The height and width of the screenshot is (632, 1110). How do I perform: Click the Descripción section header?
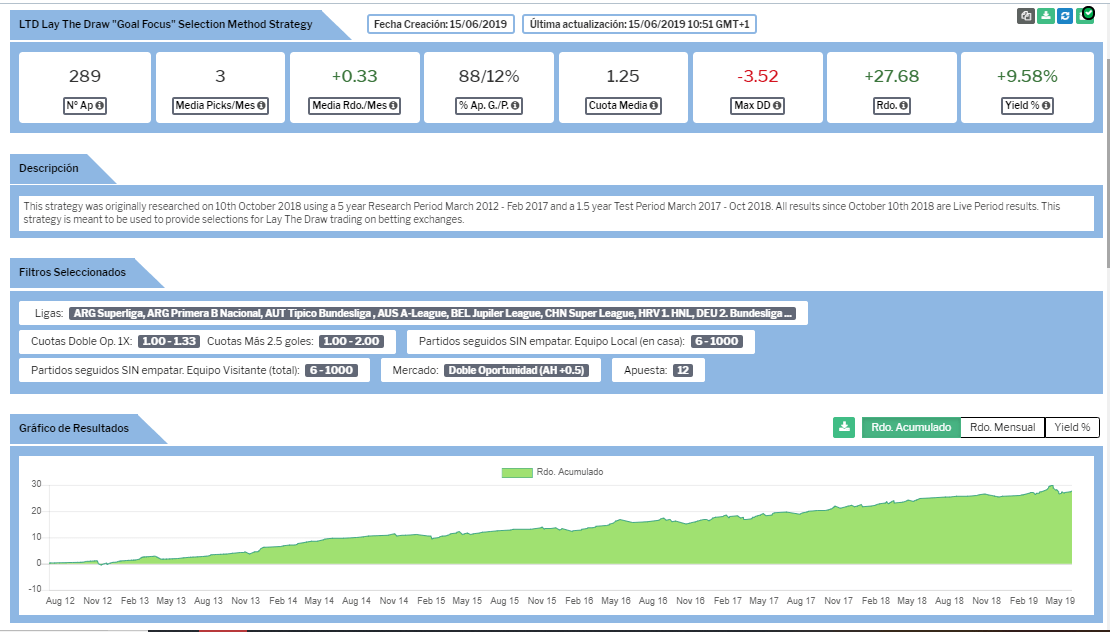pyautogui.click(x=49, y=168)
